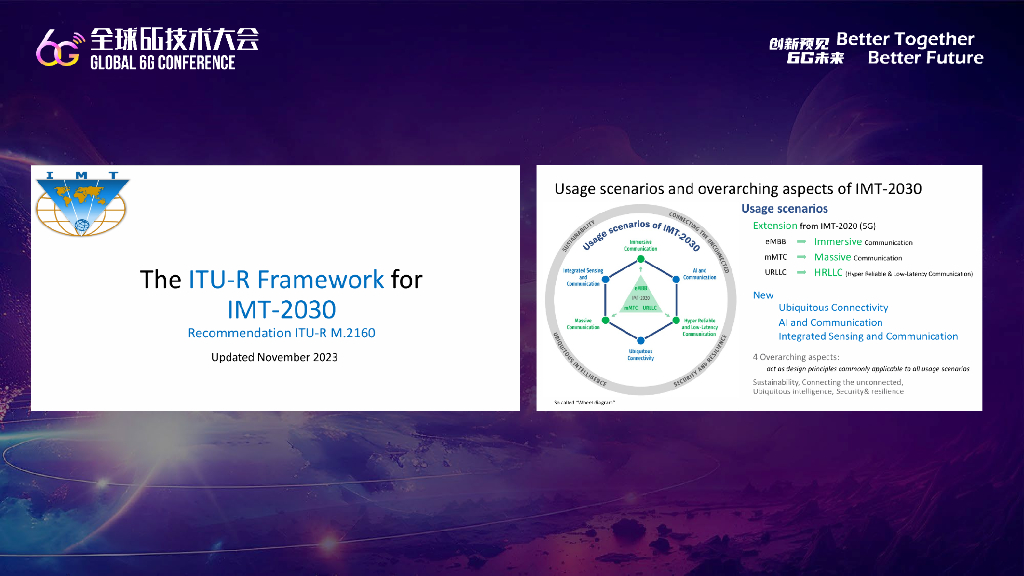
Task: Click the 'mMTC' label
Action: [x=775, y=257]
